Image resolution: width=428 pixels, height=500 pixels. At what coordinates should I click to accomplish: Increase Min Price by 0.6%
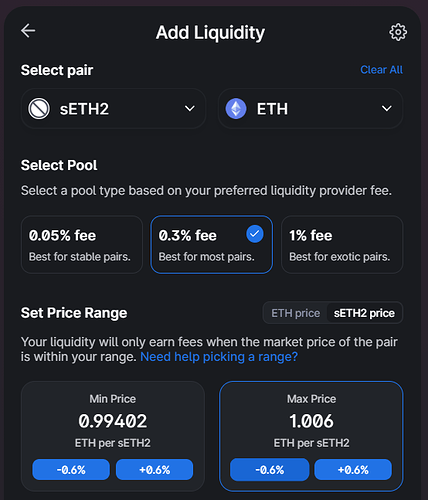click(155, 470)
